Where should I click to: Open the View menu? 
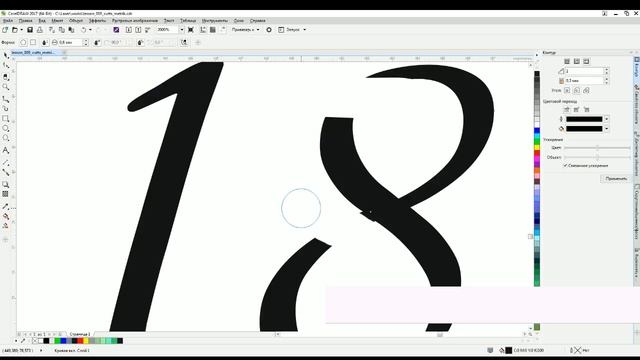click(x=42, y=20)
